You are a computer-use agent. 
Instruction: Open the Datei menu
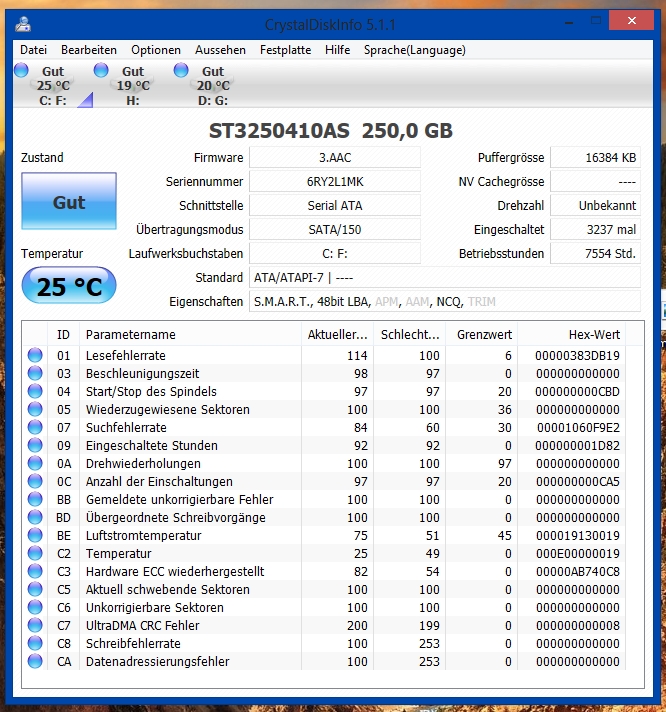(x=33, y=50)
